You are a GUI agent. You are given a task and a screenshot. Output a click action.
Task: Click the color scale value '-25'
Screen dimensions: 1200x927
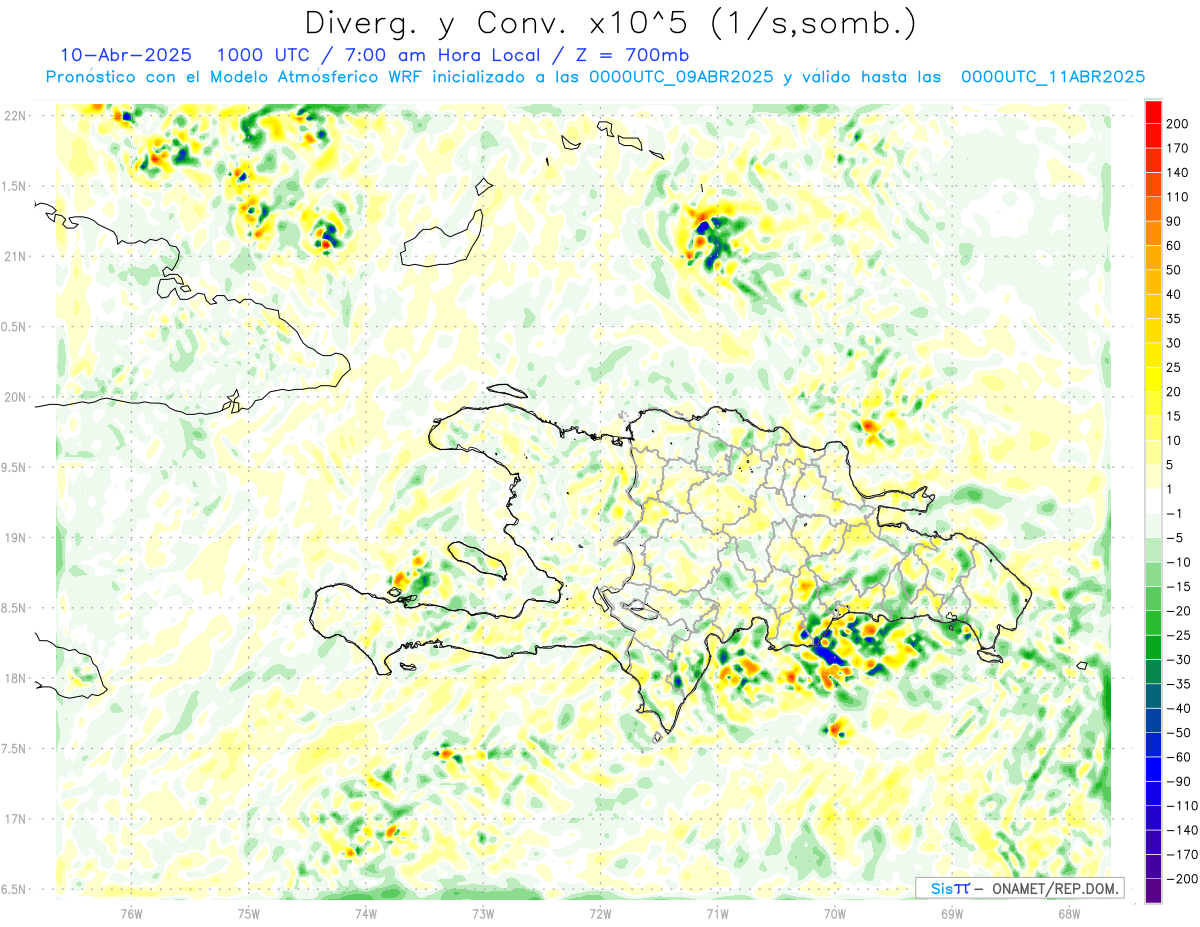tap(1179, 635)
